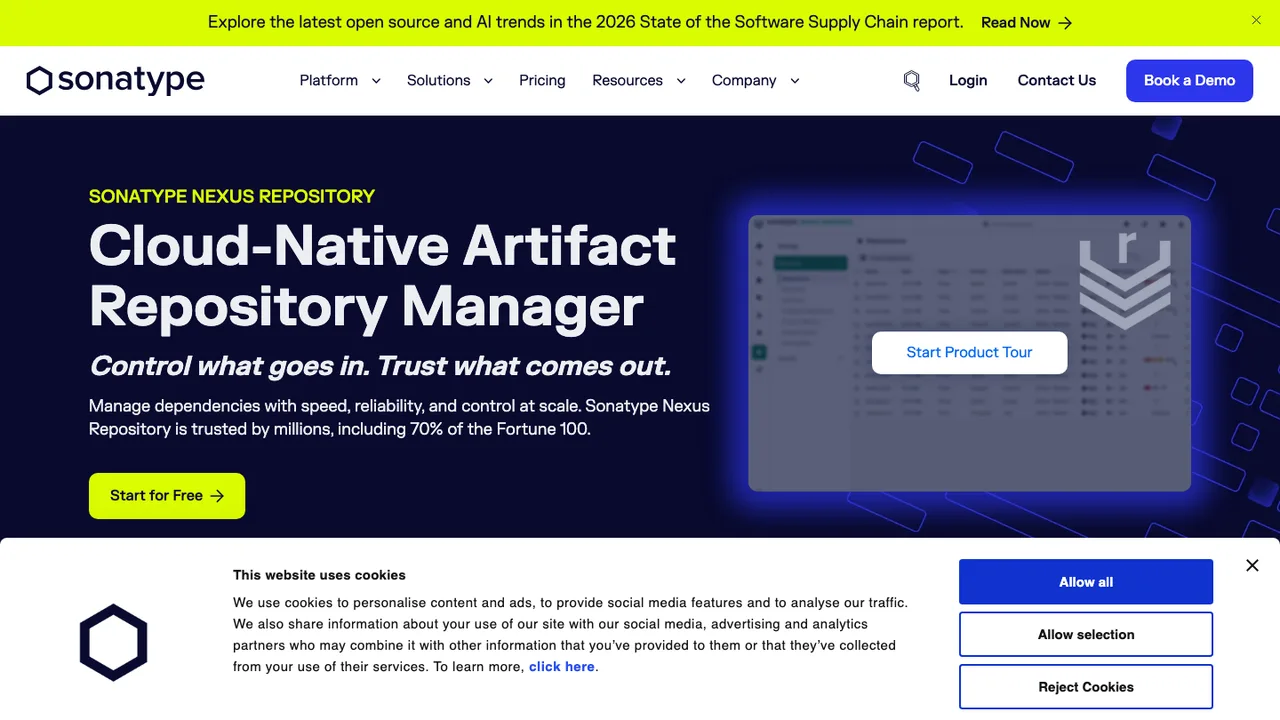Click the Start Product Tour button
The image size is (1280, 720).
pos(969,353)
